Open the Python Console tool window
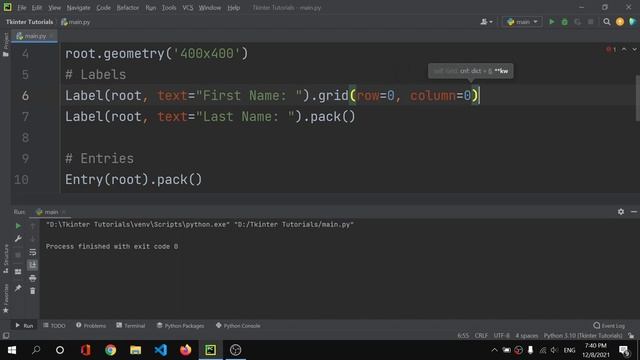The image size is (640, 360). 238,326
